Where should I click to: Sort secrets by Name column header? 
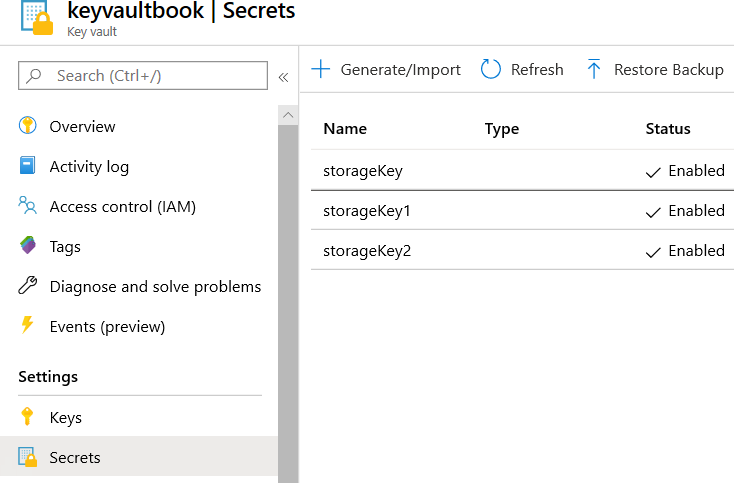(345, 128)
